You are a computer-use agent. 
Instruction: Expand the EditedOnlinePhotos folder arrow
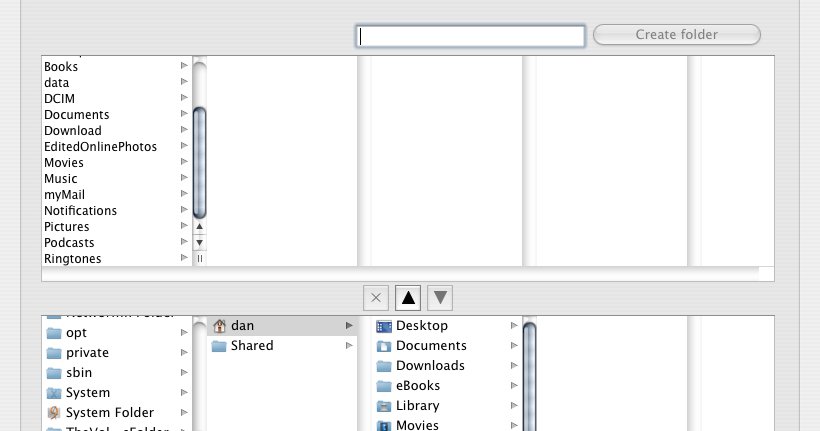coord(184,145)
